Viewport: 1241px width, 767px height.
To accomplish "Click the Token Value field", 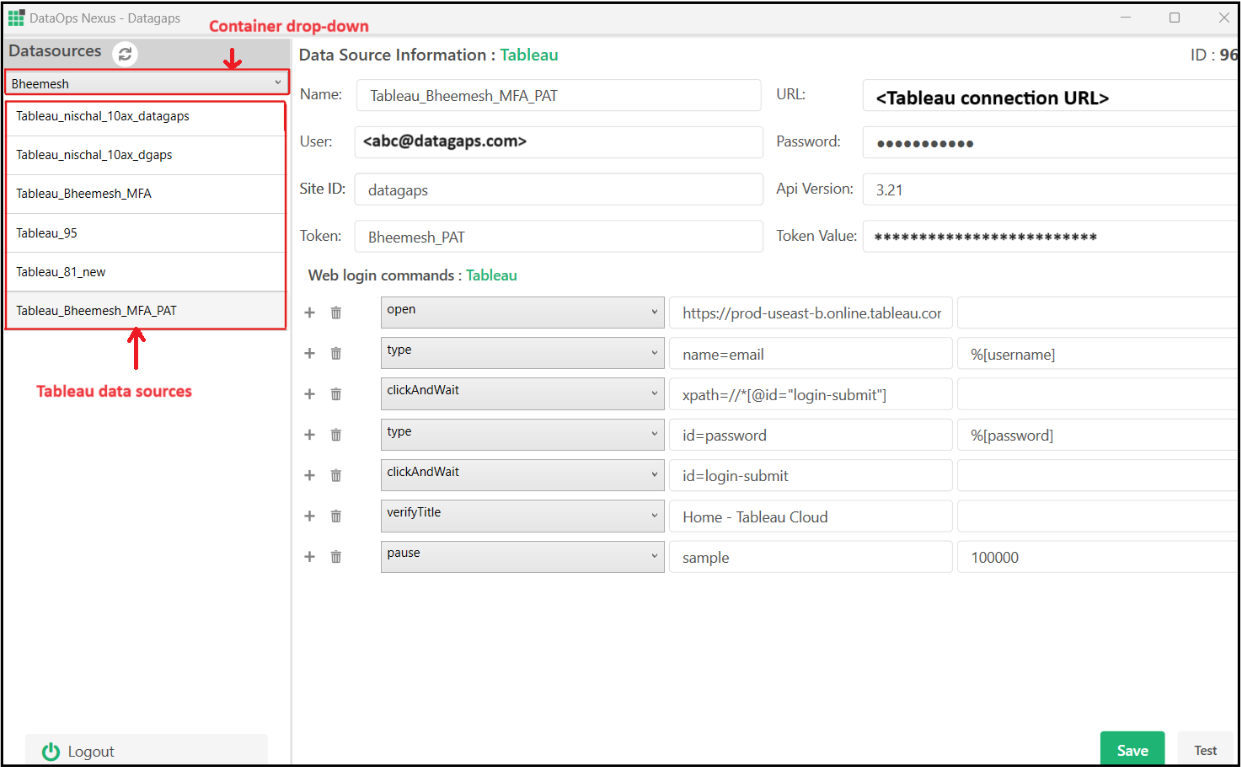I will click(x=1050, y=237).
